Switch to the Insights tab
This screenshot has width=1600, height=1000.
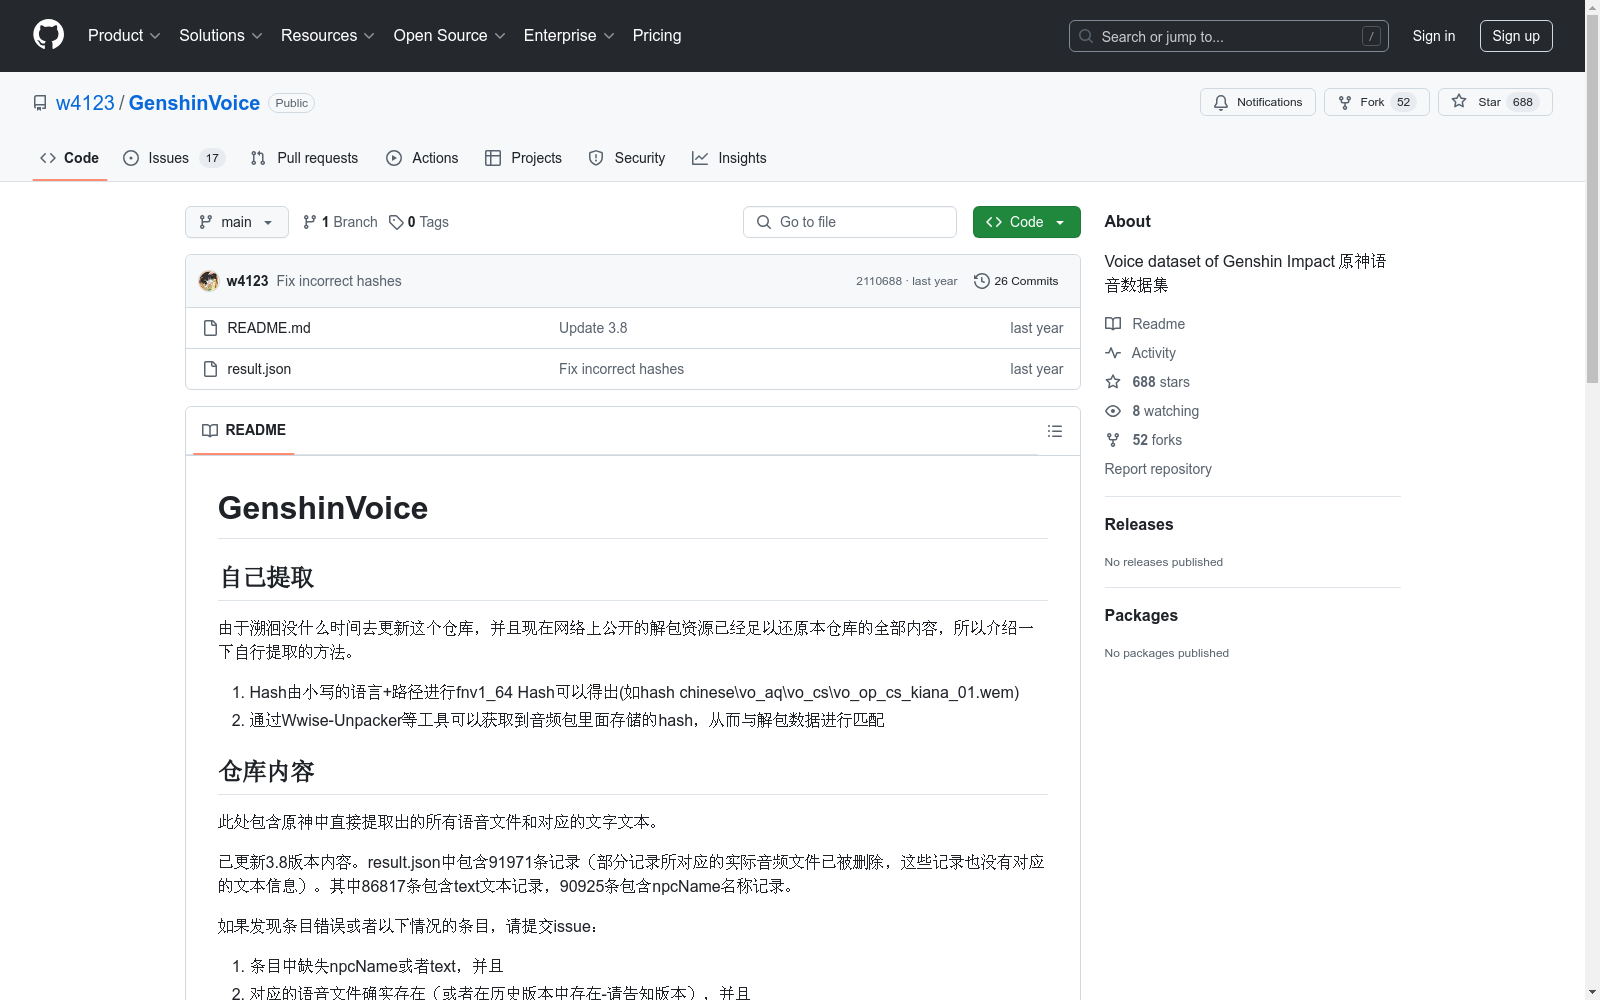coord(729,158)
